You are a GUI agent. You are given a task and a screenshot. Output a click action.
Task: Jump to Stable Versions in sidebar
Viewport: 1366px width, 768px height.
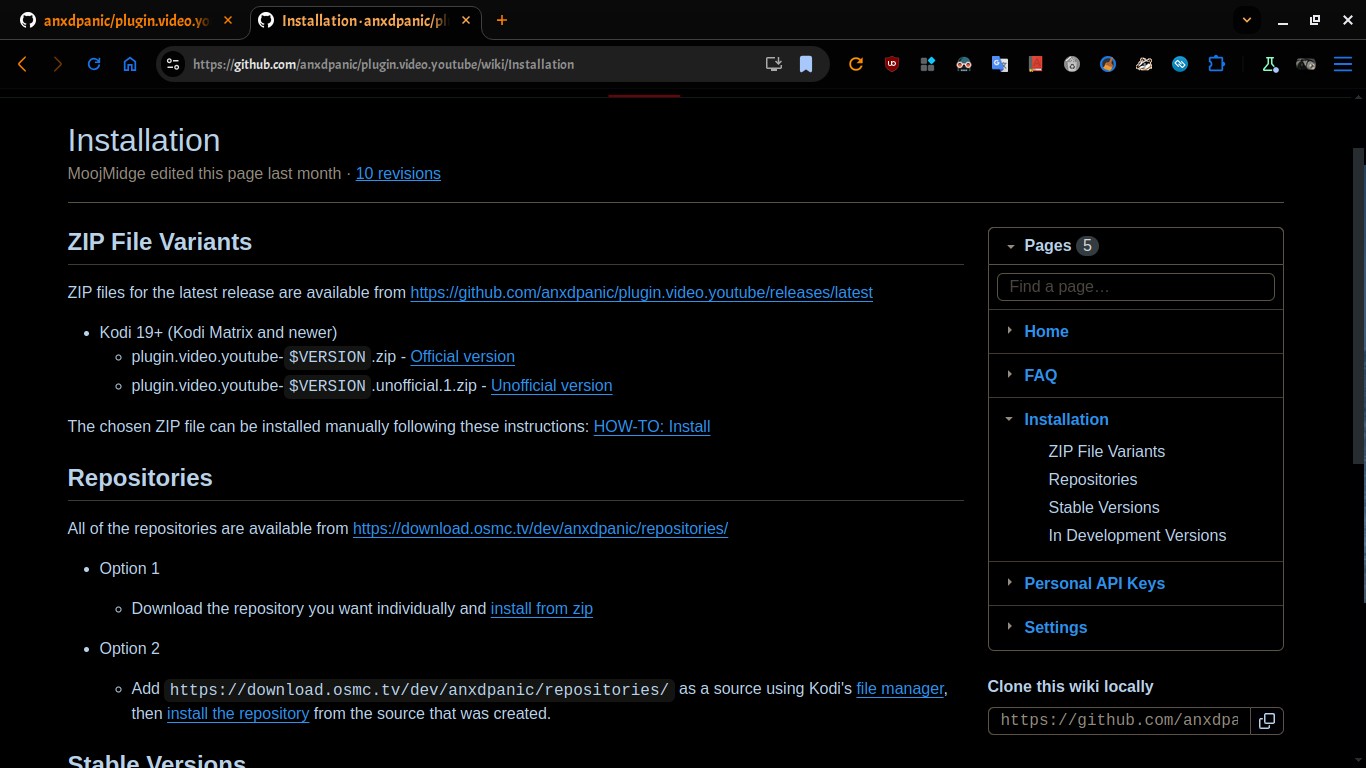coord(1104,507)
